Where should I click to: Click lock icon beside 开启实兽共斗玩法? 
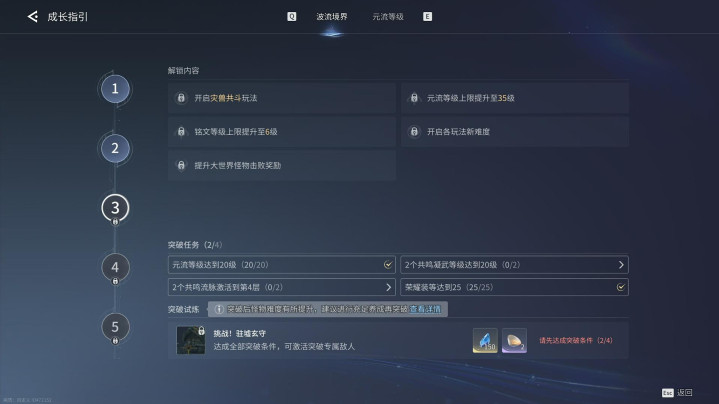point(181,98)
